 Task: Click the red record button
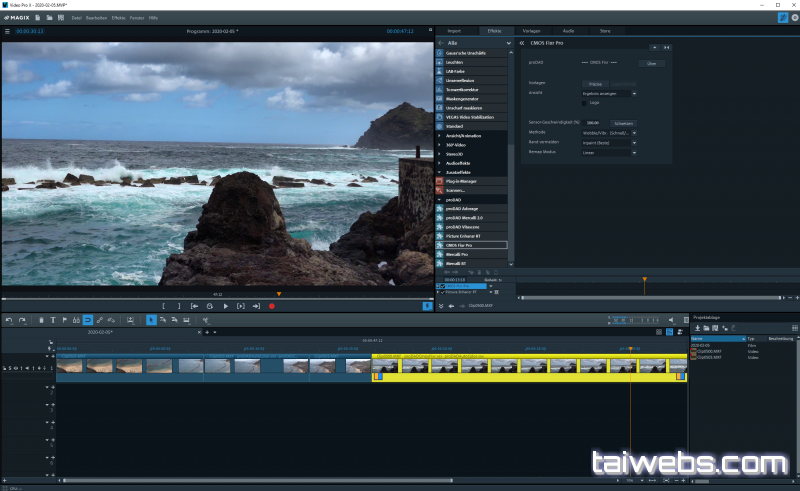271,306
